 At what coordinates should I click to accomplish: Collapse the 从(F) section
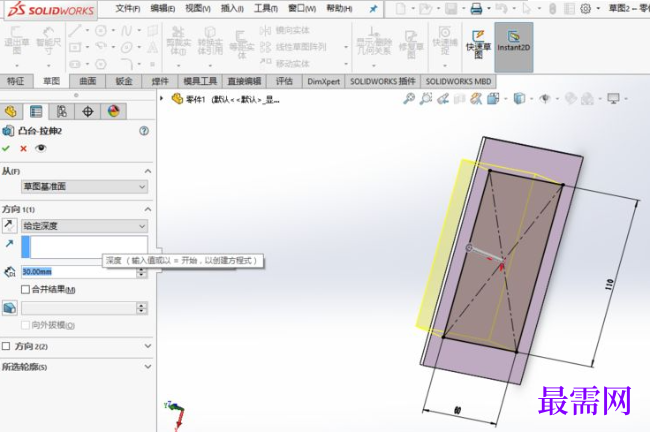148,171
